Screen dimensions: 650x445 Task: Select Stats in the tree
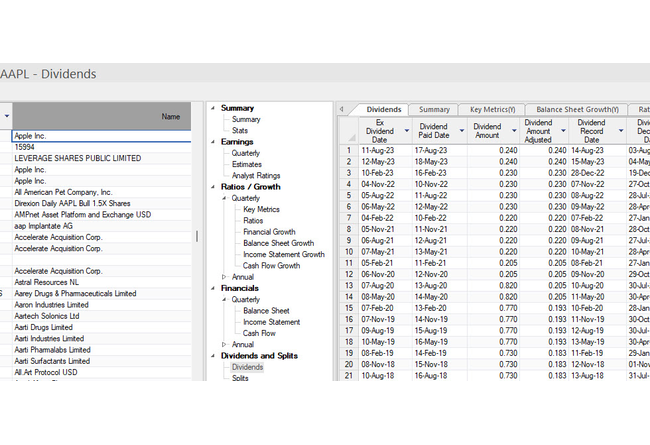240,131
